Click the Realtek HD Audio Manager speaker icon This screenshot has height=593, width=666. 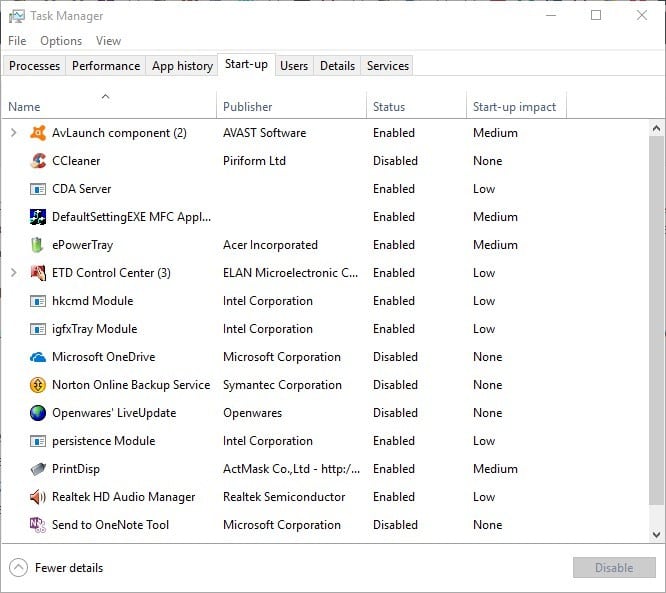[x=38, y=497]
